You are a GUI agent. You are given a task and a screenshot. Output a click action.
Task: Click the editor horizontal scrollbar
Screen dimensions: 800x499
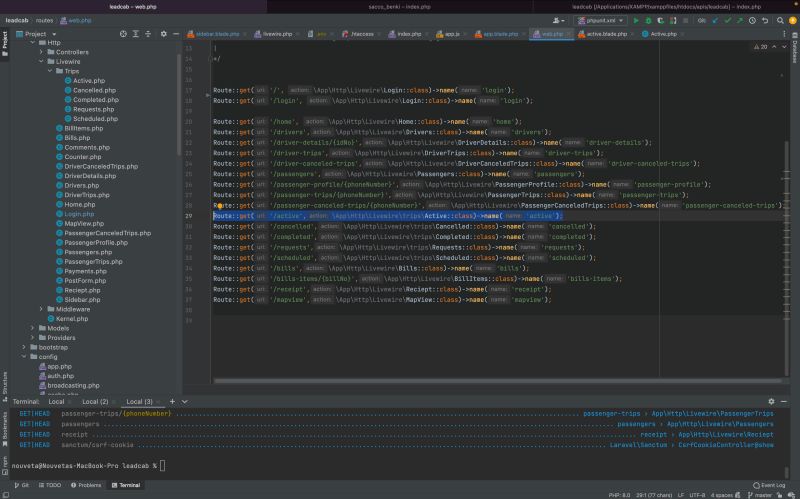coord(497,381)
